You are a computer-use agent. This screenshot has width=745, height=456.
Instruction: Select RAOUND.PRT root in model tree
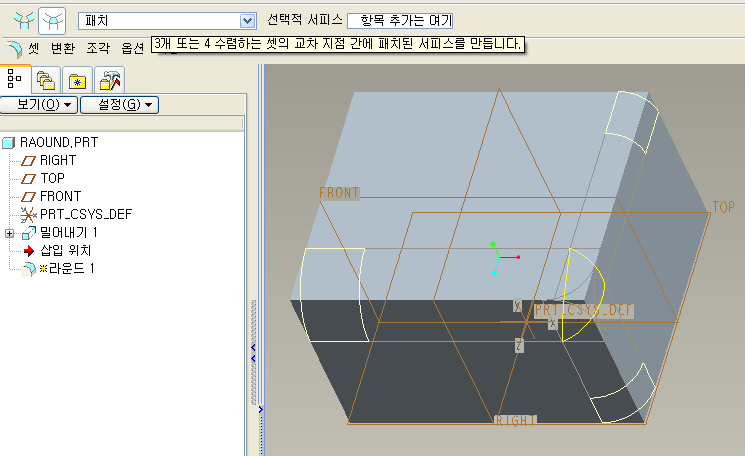pos(58,142)
